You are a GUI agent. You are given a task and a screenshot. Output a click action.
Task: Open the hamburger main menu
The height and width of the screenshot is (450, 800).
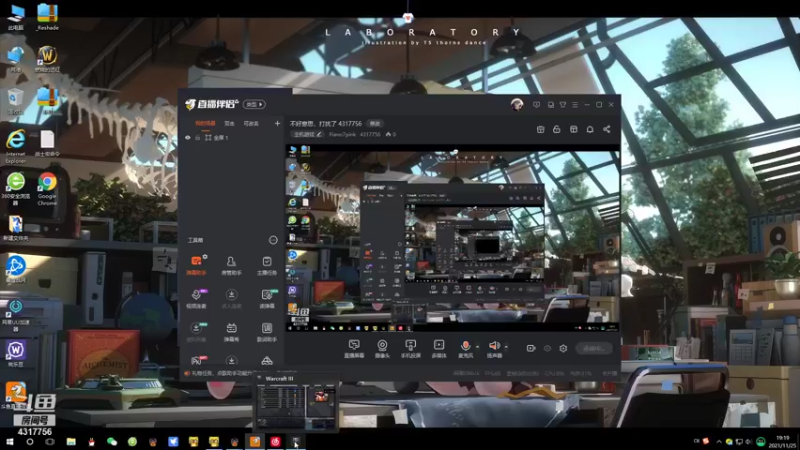[575, 105]
